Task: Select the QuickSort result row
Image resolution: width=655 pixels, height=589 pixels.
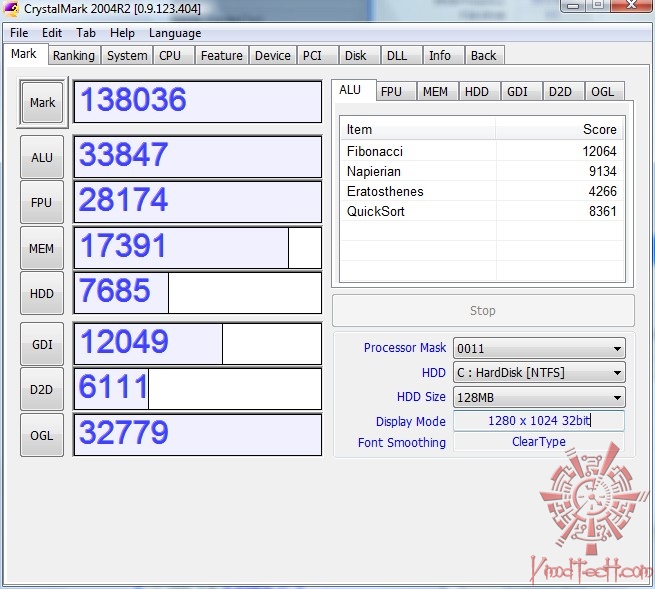Action: point(482,211)
